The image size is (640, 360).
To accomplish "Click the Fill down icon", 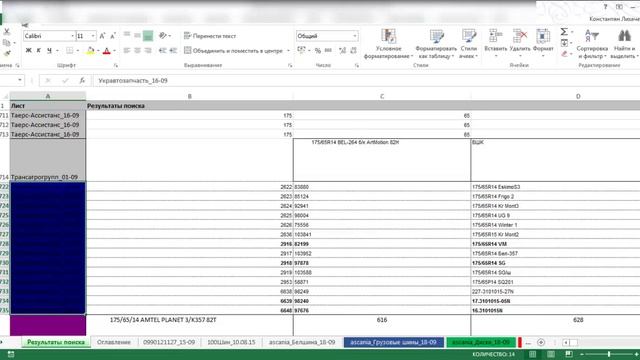I will pos(564,42).
